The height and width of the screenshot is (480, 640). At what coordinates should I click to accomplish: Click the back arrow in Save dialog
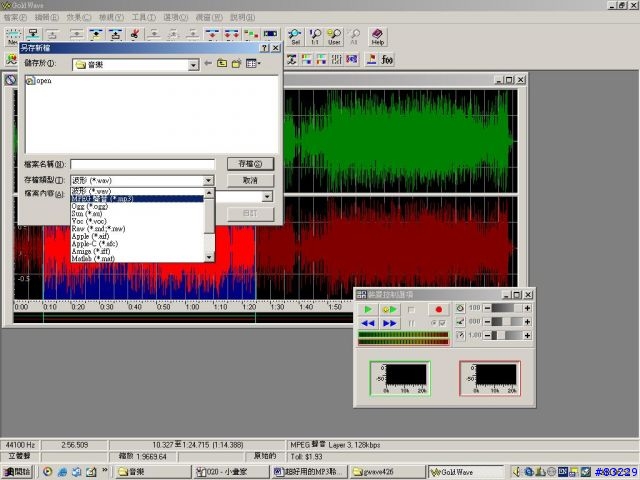click(208, 63)
